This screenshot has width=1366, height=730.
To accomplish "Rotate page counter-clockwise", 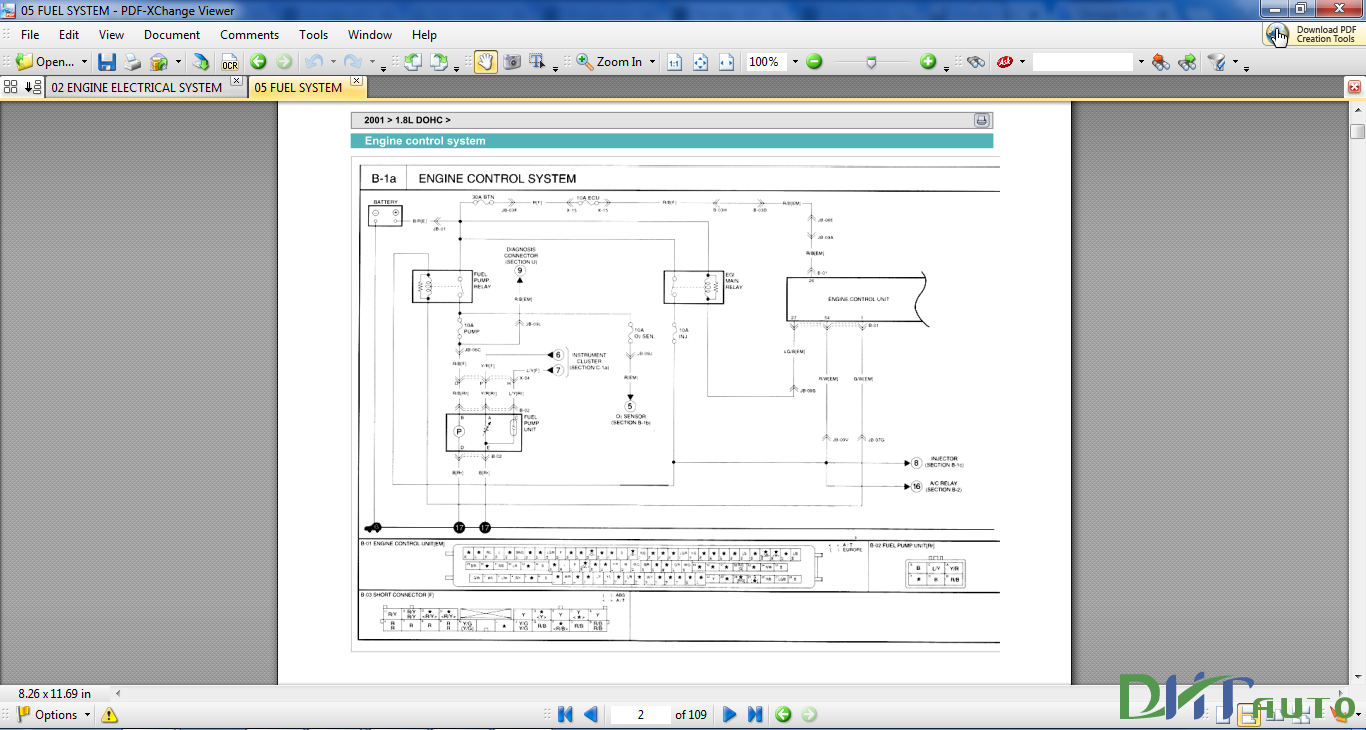I will 412,62.
